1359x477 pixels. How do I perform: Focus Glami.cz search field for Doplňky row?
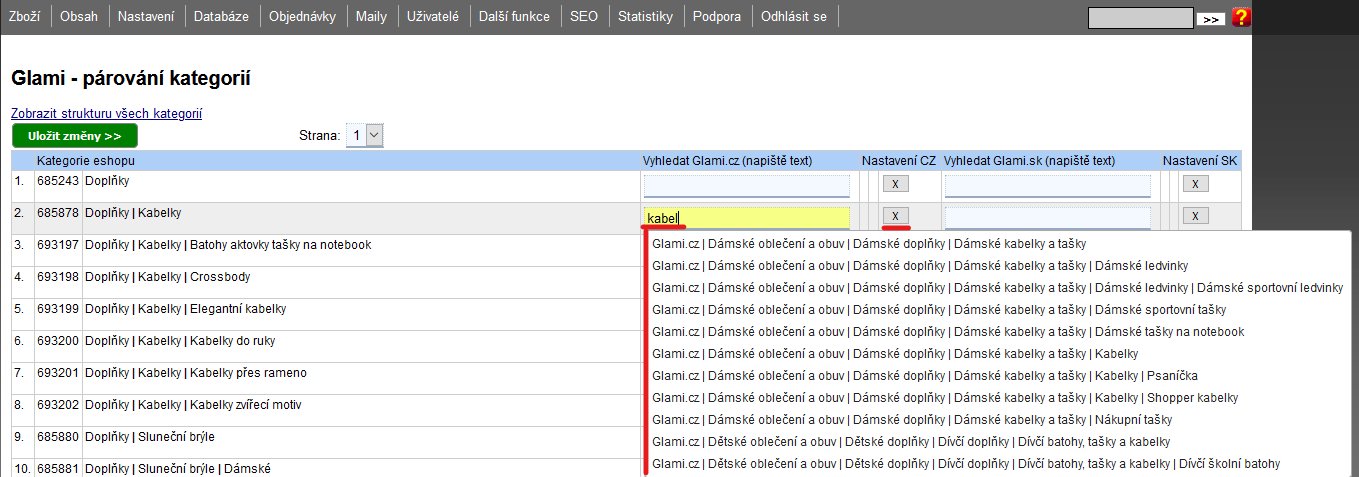click(x=746, y=185)
